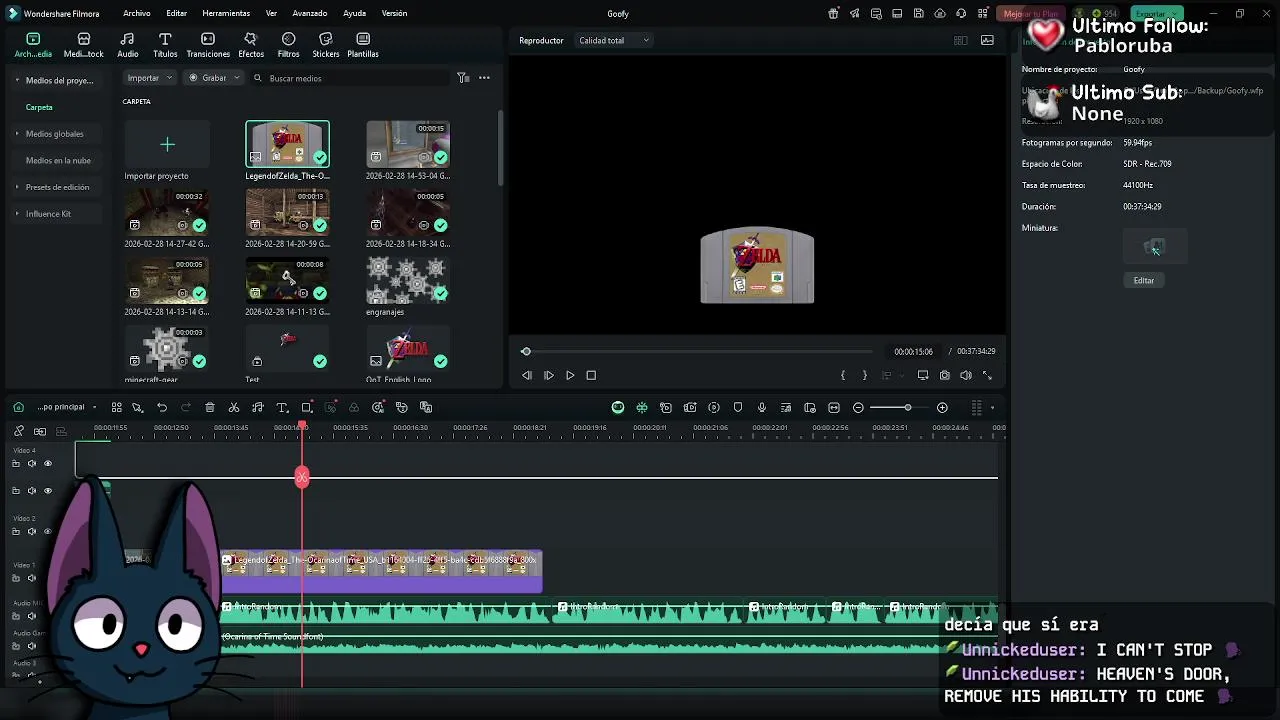Click the mark-out bracket icon
This screenshot has width=1280, height=720.
point(865,375)
